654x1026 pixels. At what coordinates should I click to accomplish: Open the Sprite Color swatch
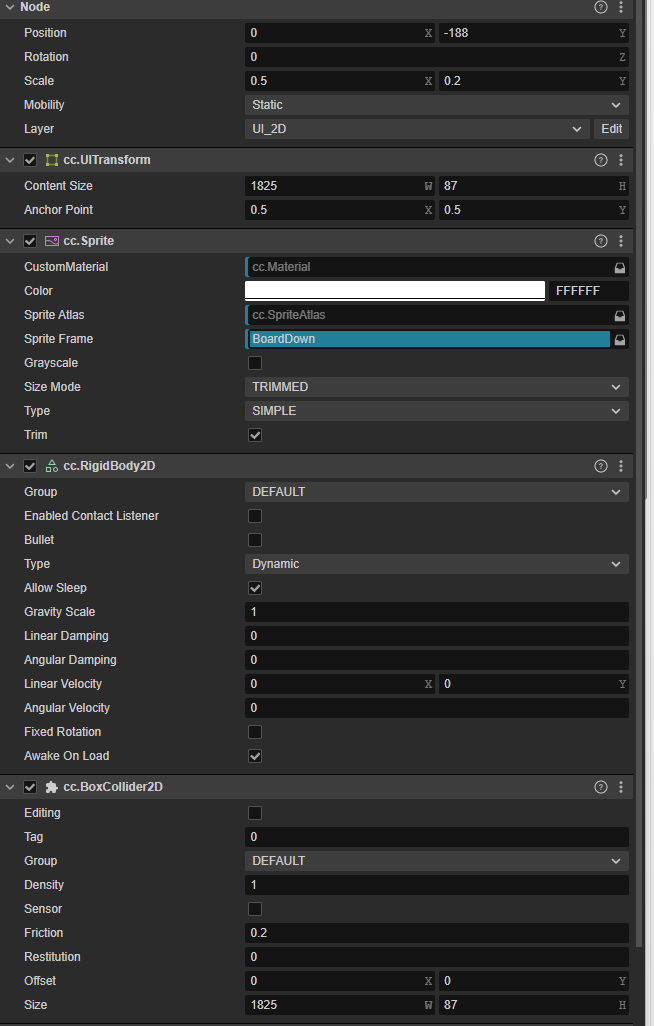[x=395, y=291]
